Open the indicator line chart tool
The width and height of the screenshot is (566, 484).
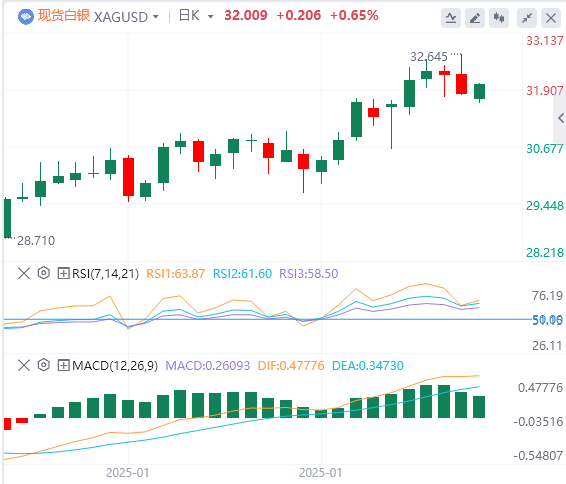(x=451, y=17)
